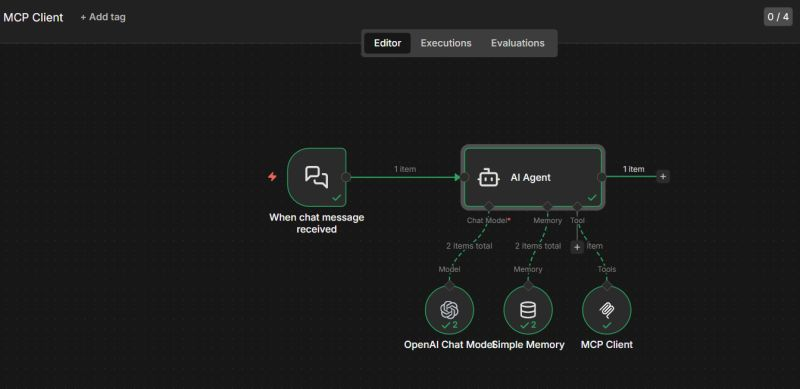800x389 pixels.
Task: Click the AI Agent input port
Action: (464, 177)
